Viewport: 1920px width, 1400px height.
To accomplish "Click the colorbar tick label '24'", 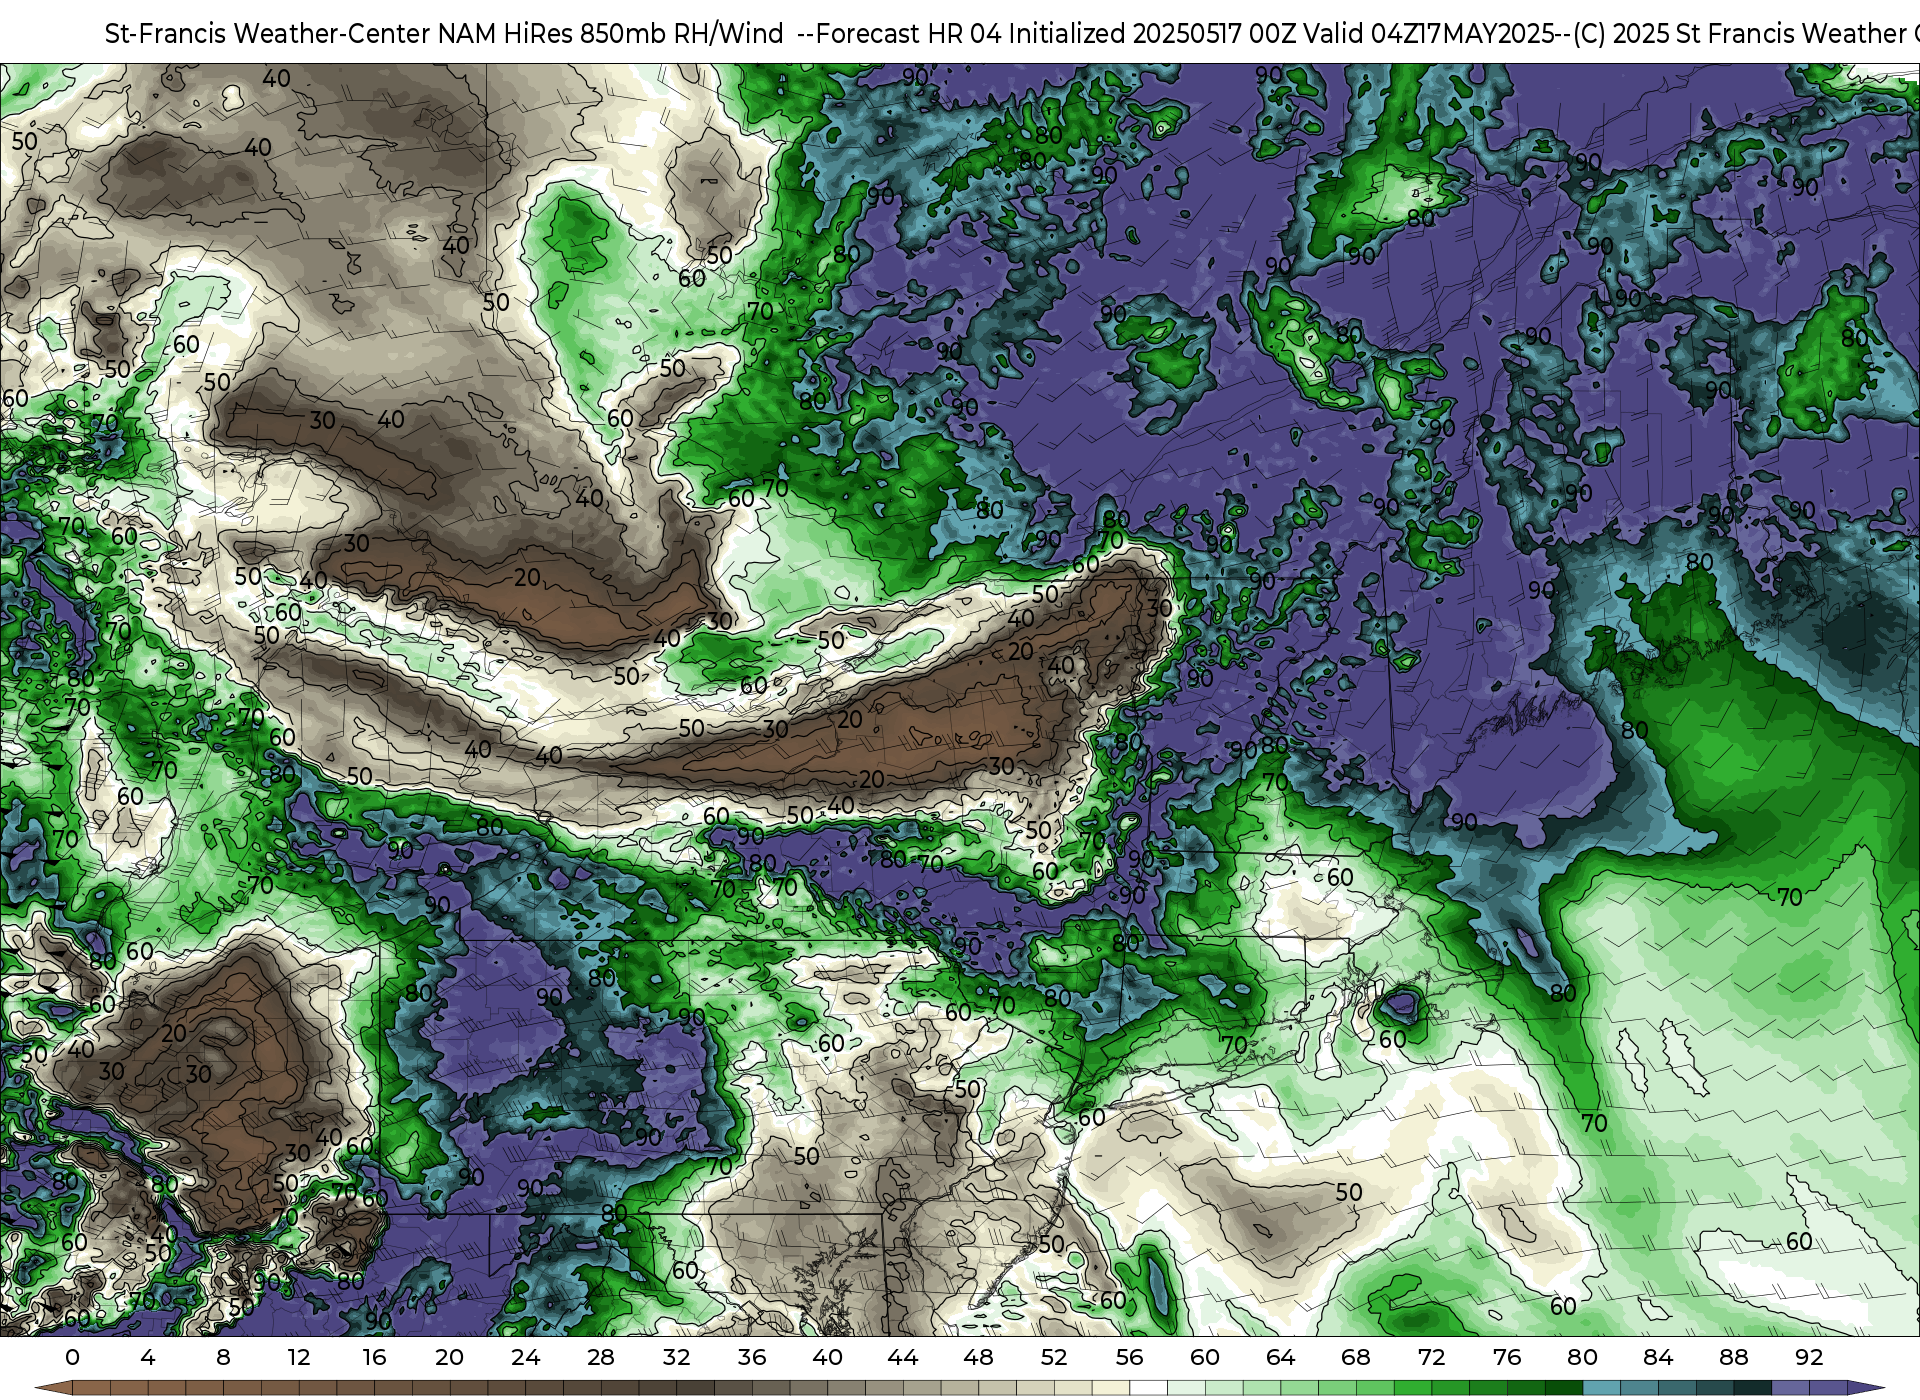I will click(x=525, y=1358).
